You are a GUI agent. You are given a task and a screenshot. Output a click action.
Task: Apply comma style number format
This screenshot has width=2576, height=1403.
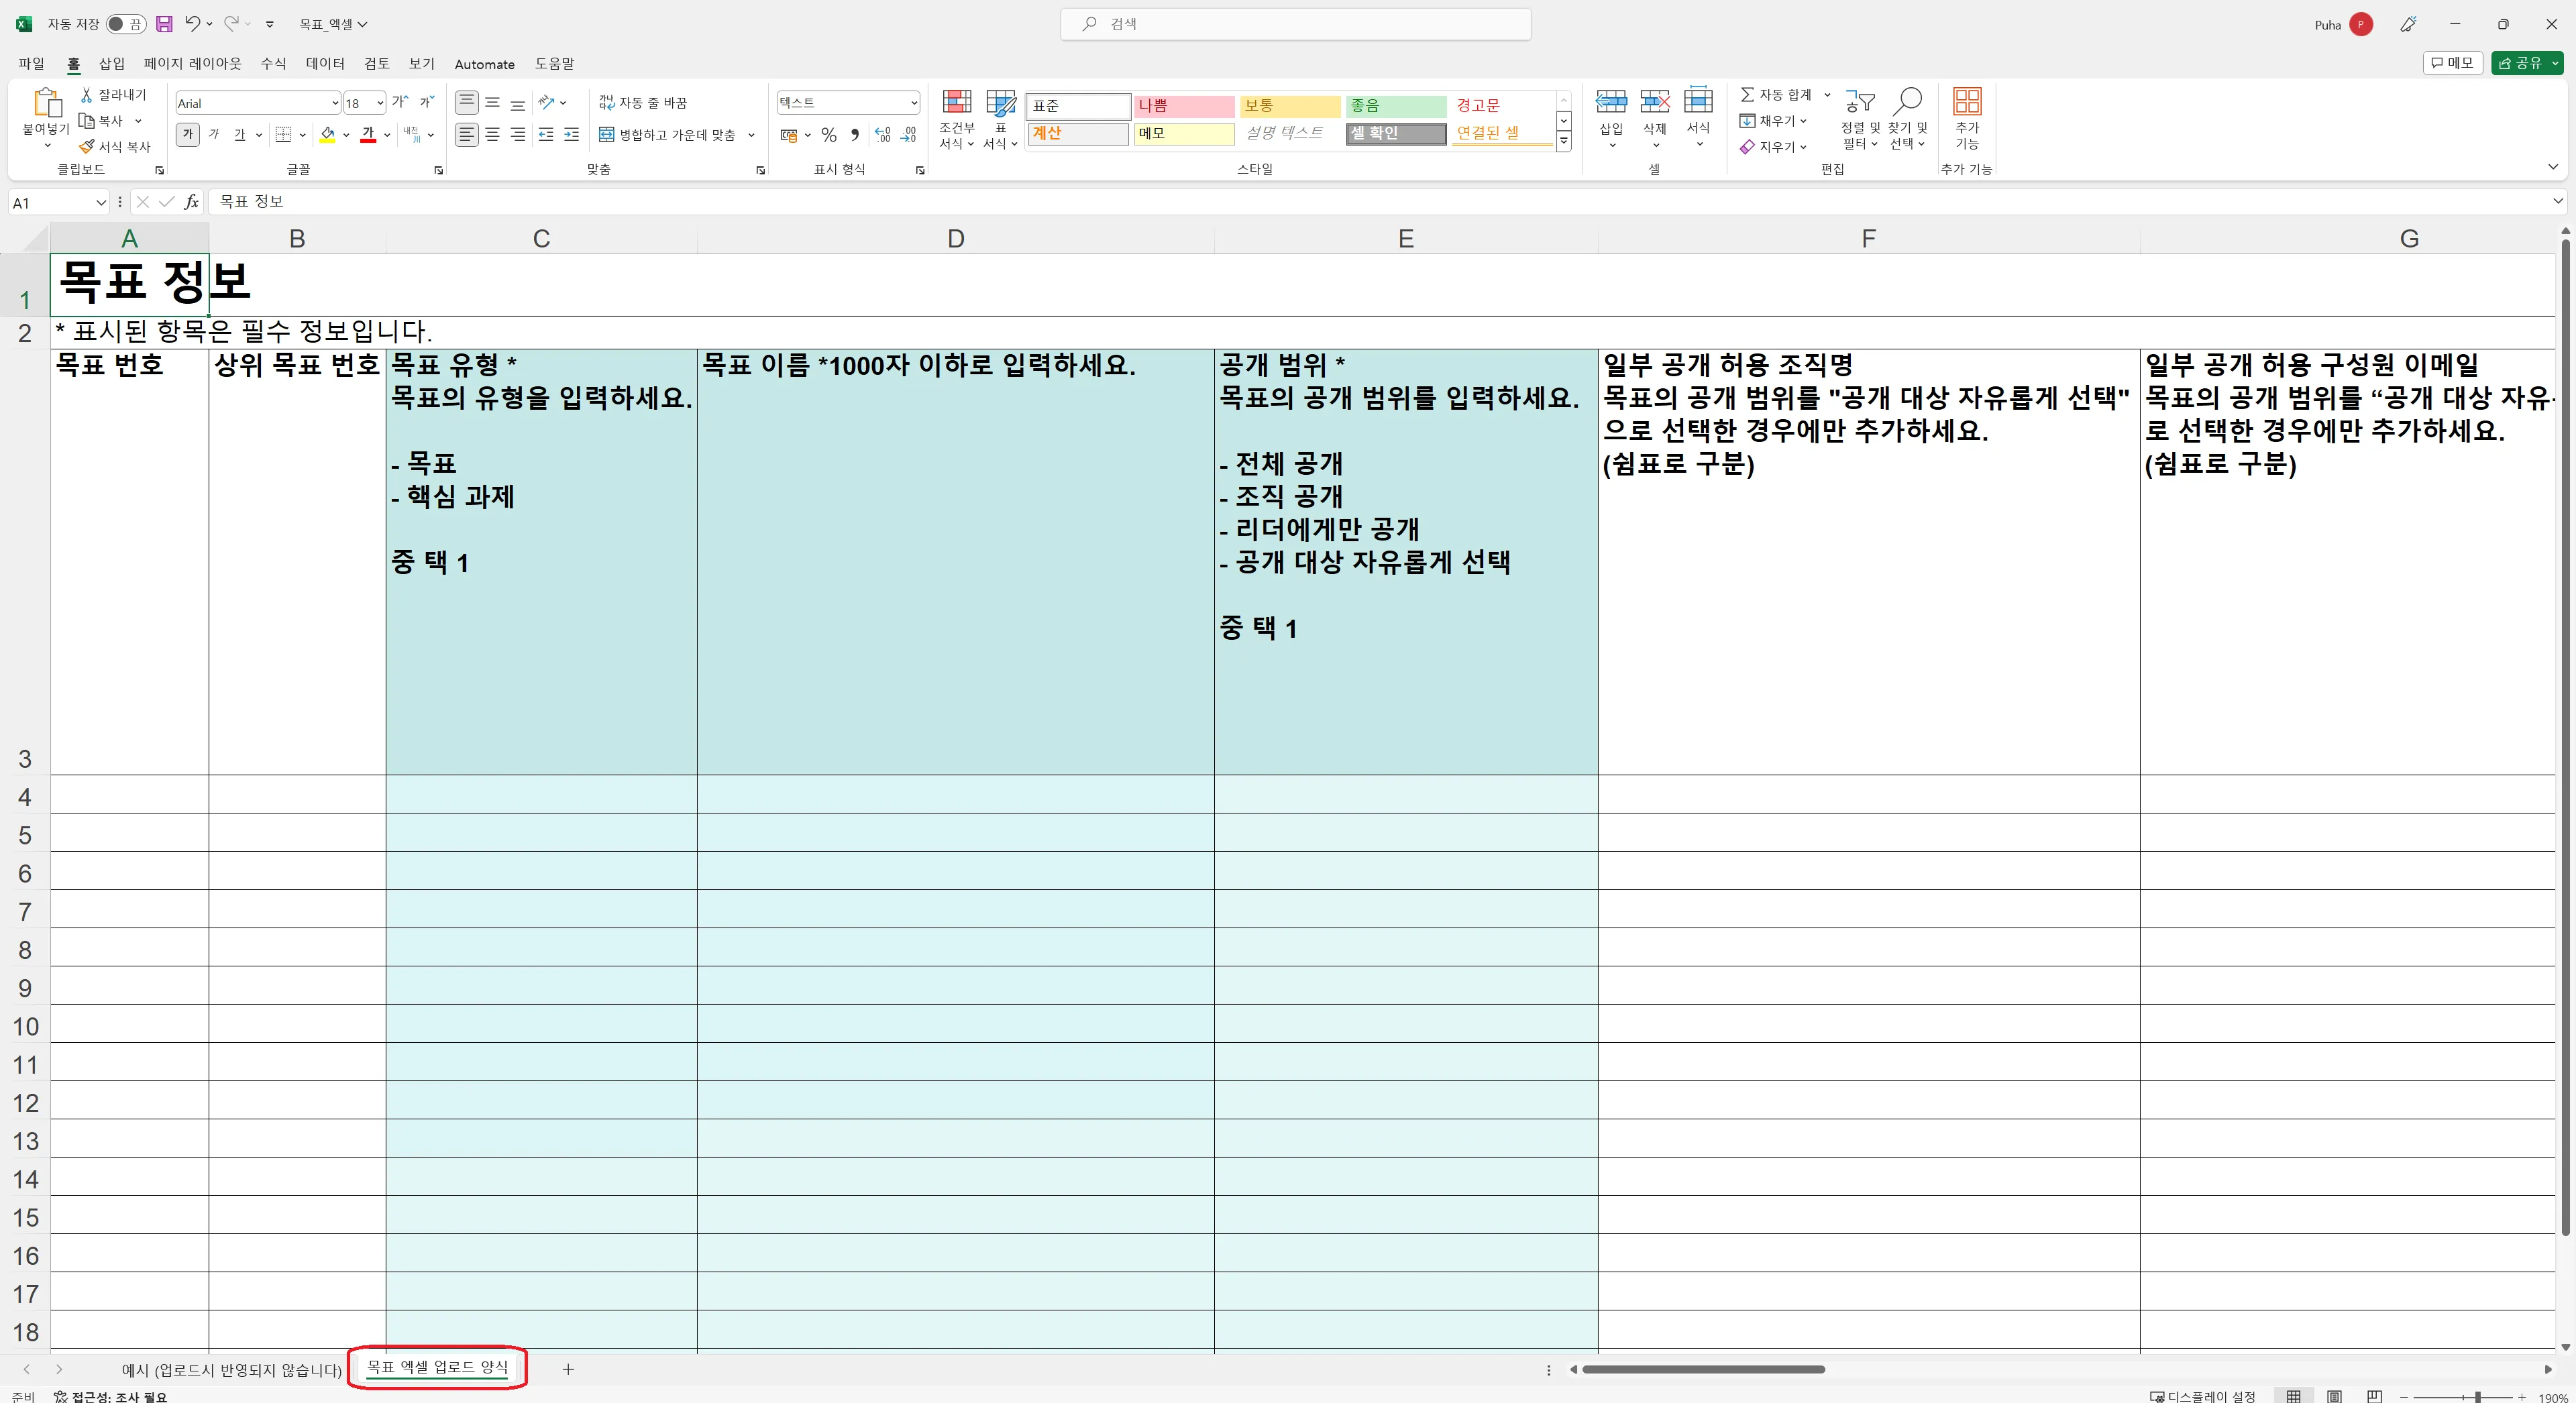[x=855, y=134]
